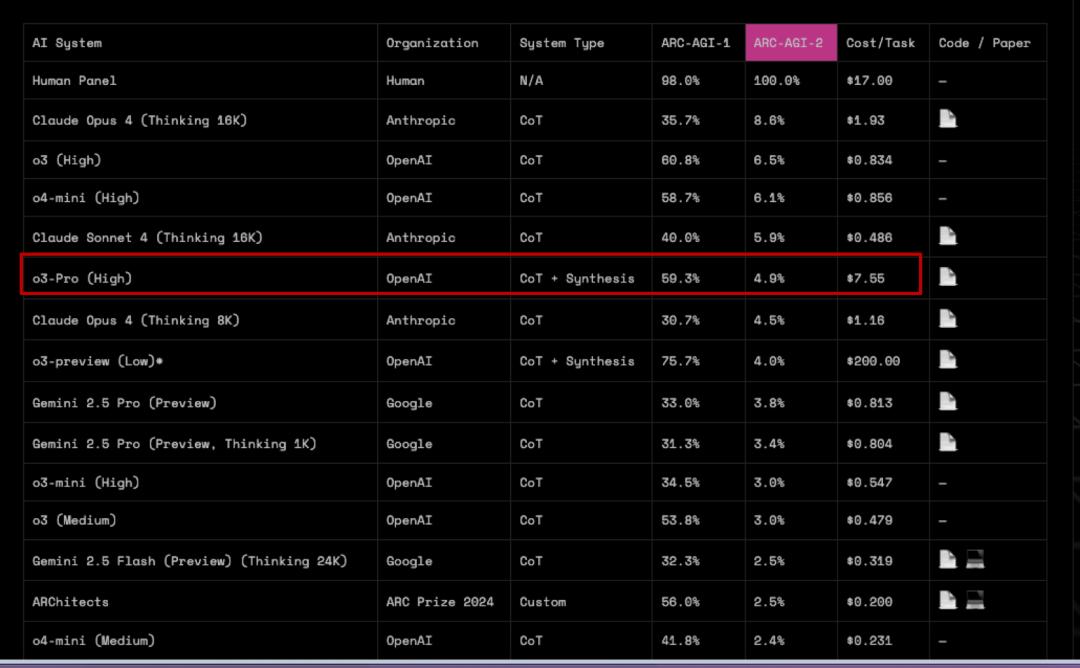Open the Gemini 2.5 Flash (Preview) paper icon
Viewport: 1080px width, 668px height.
pyautogui.click(x=948, y=559)
